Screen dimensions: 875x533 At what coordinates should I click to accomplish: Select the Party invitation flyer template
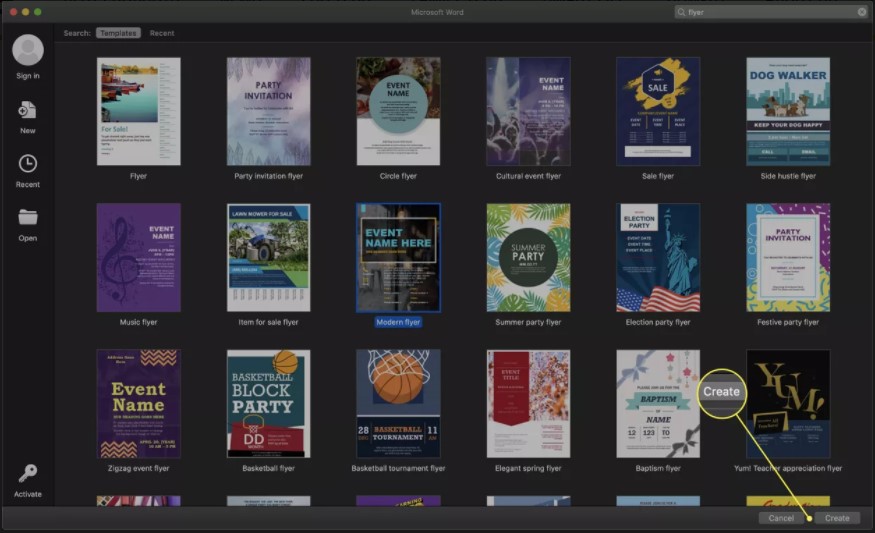[268, 111]
